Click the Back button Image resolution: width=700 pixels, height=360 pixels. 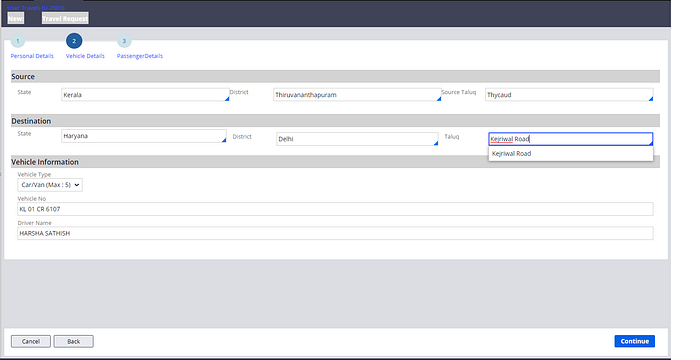pyautogui.click(x=74, y=341)
